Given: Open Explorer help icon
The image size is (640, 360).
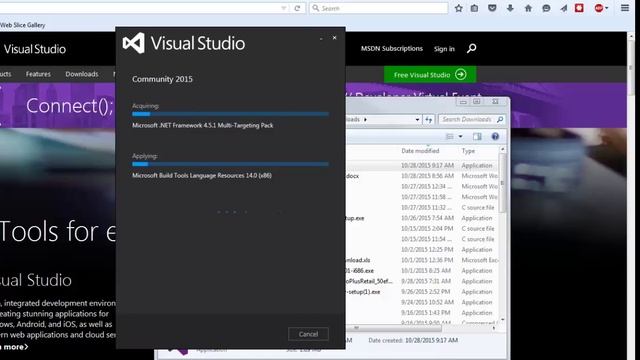Looking at the screenshot, I should click(495, 136).
